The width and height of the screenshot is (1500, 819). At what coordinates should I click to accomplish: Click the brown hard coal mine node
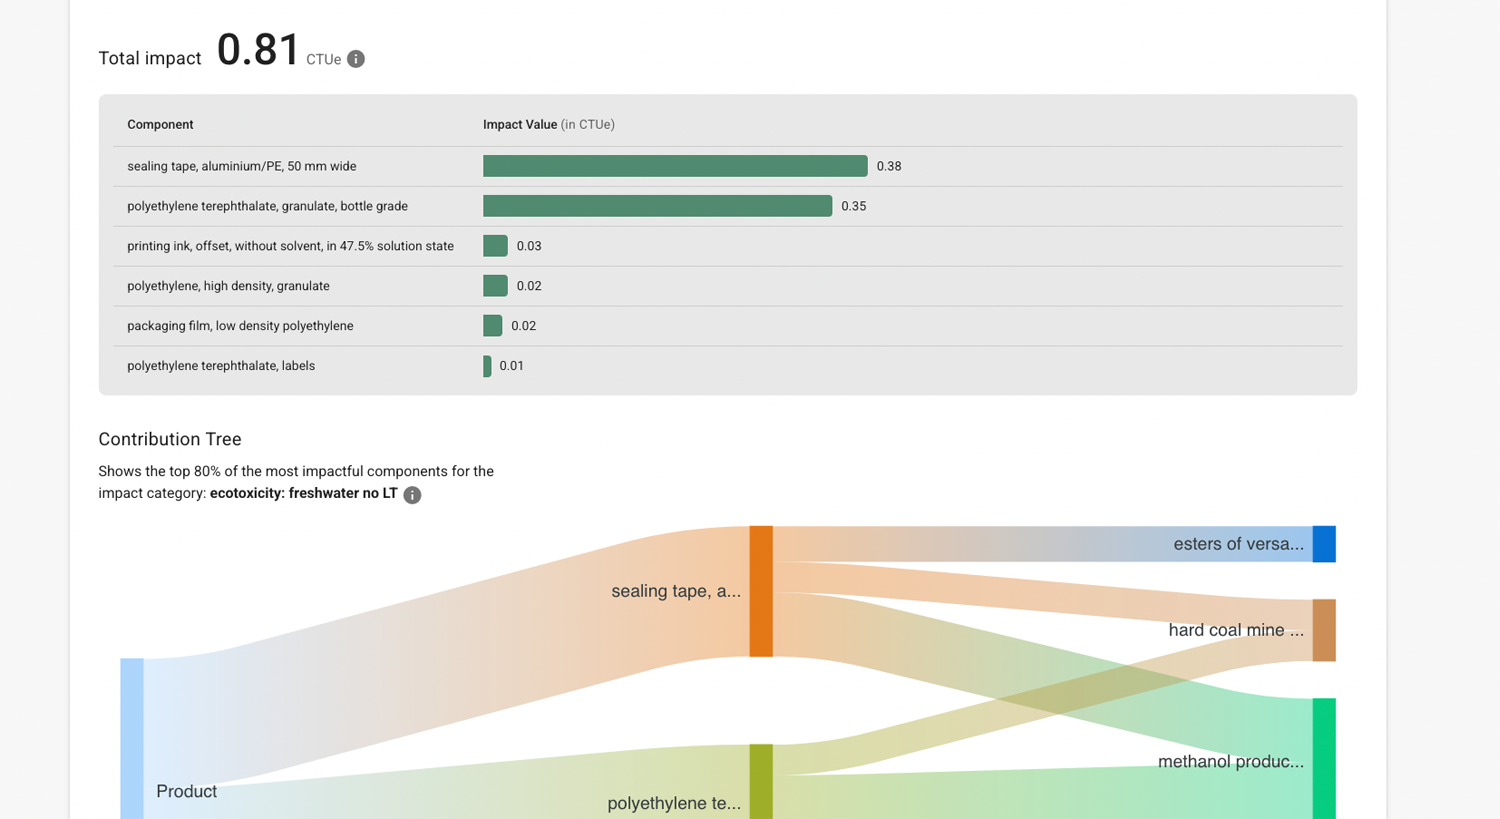(x=1324, y=630)
